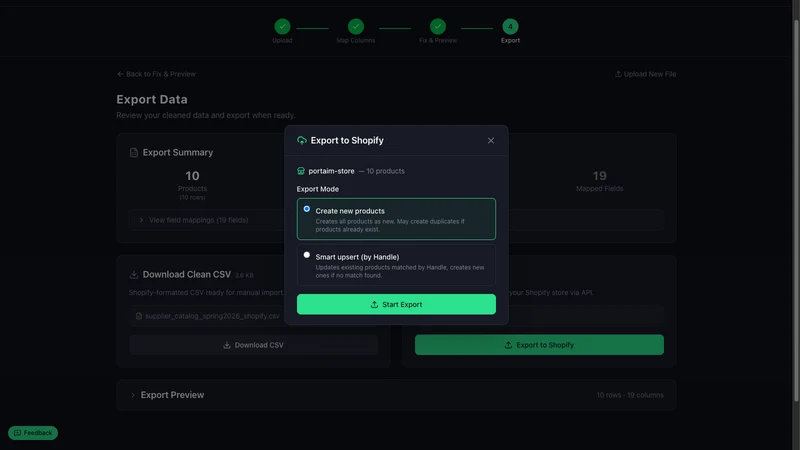
Task: Click supplier_catalog_spring2026_shopify.csv file name
Action: click(x=212, y=316)
